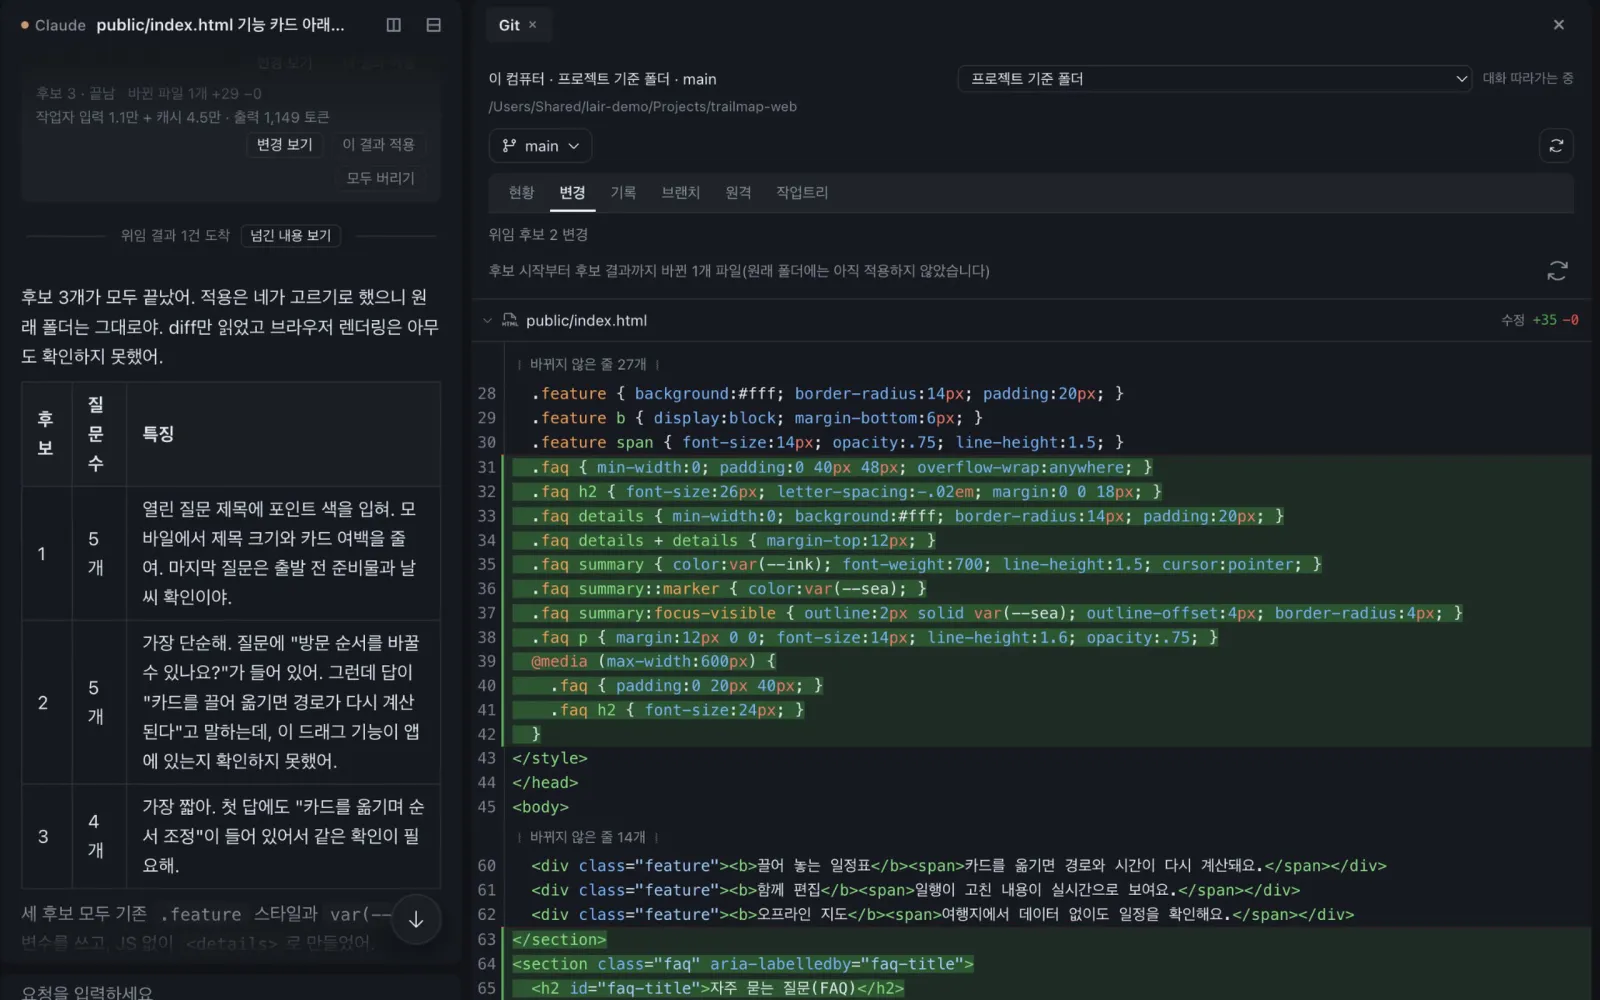Viewport: 1600px width, 1000px height.
Task: Switch conversation pane to stacked row layout
Action: coord(433,25)
